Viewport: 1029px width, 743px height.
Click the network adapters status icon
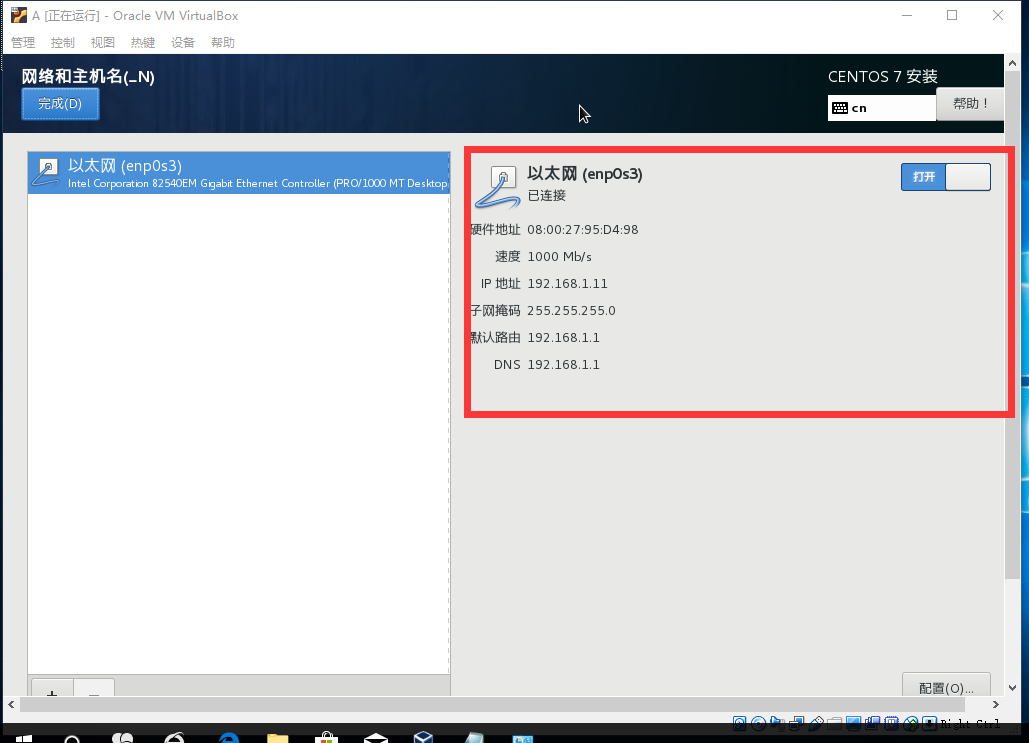pos(797,723)
